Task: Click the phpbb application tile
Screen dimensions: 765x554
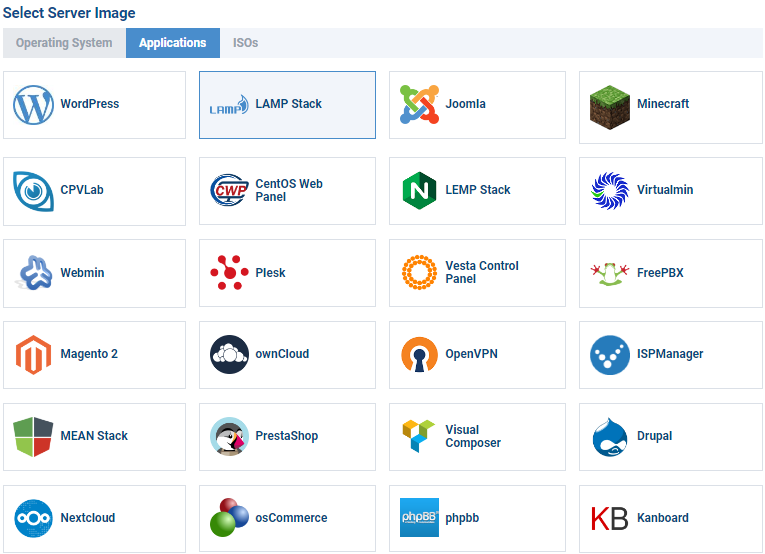Action: [x=477, y=518]
